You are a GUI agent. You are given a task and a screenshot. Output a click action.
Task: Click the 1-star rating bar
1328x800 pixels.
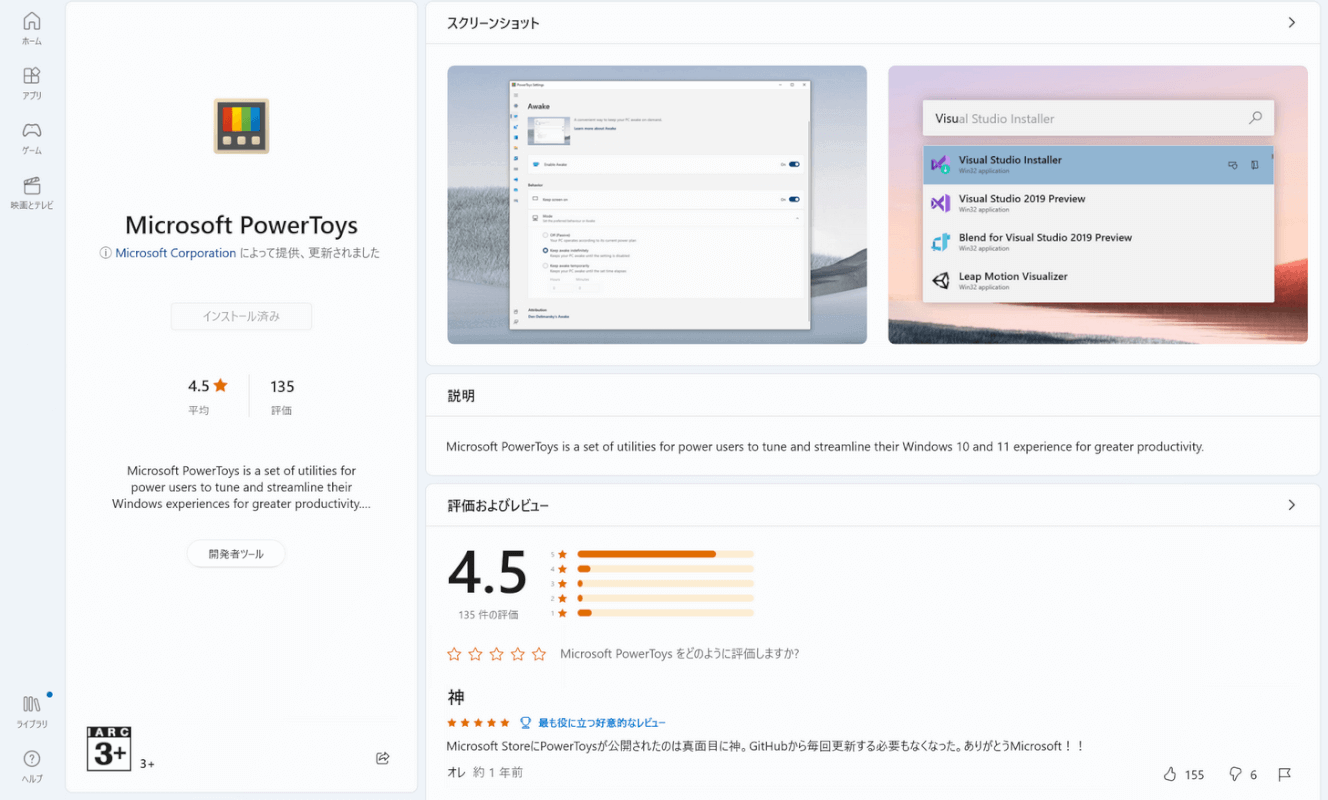coord(665,613)
